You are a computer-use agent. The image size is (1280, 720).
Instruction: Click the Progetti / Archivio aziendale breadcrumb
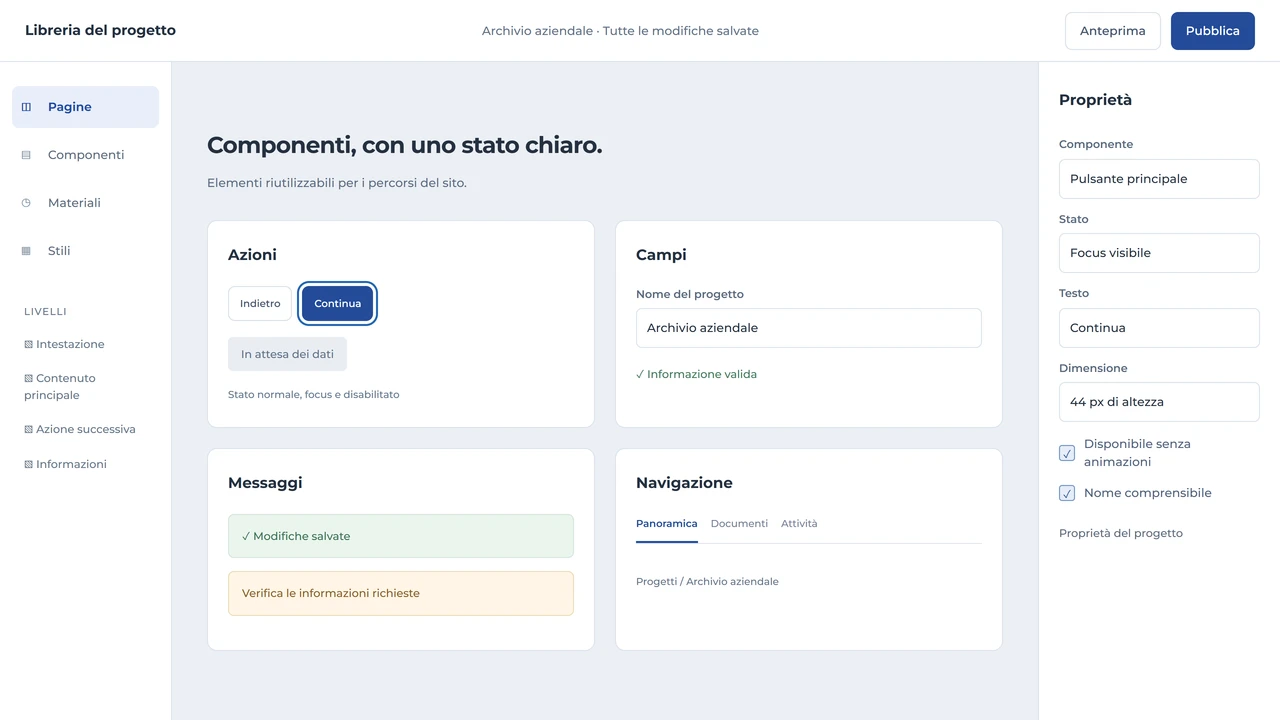point(707,582)
